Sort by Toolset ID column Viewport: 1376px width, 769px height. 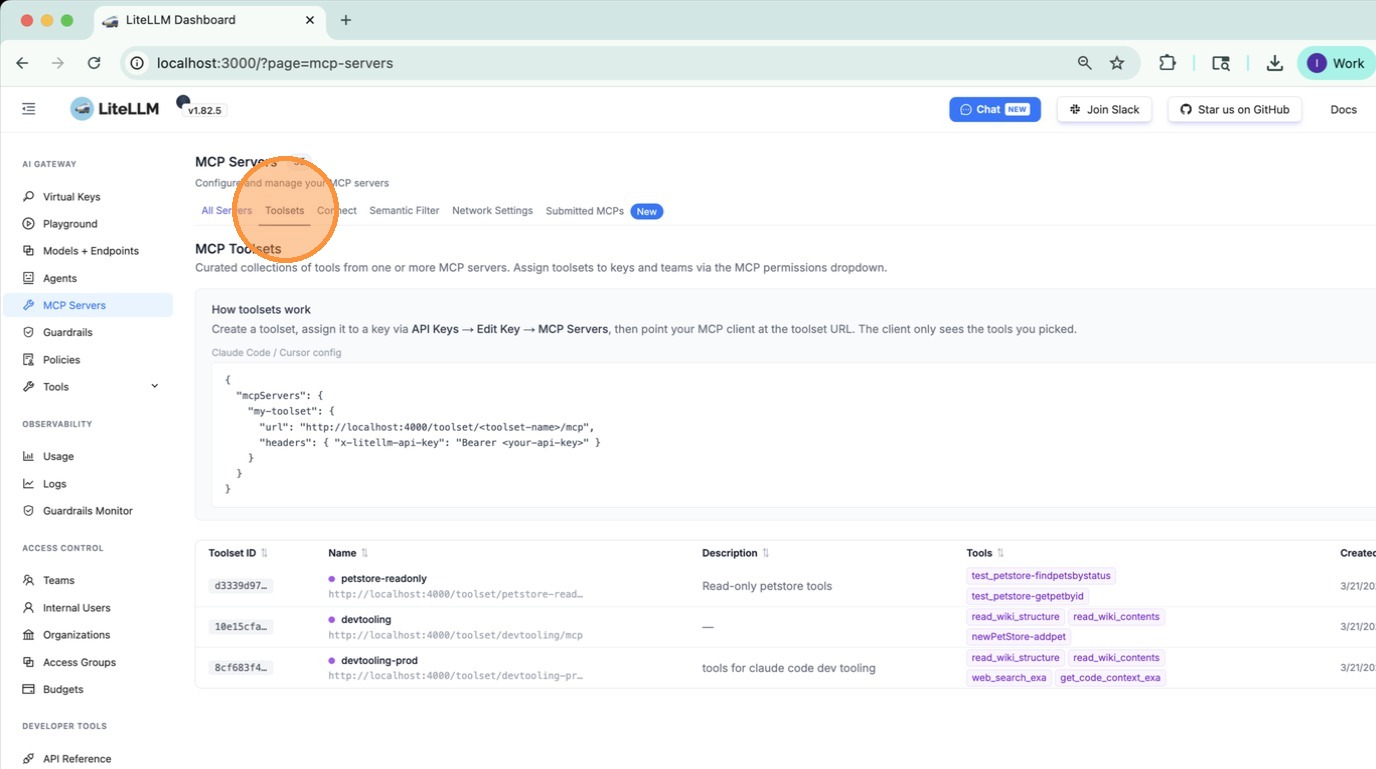coord(264,553)
